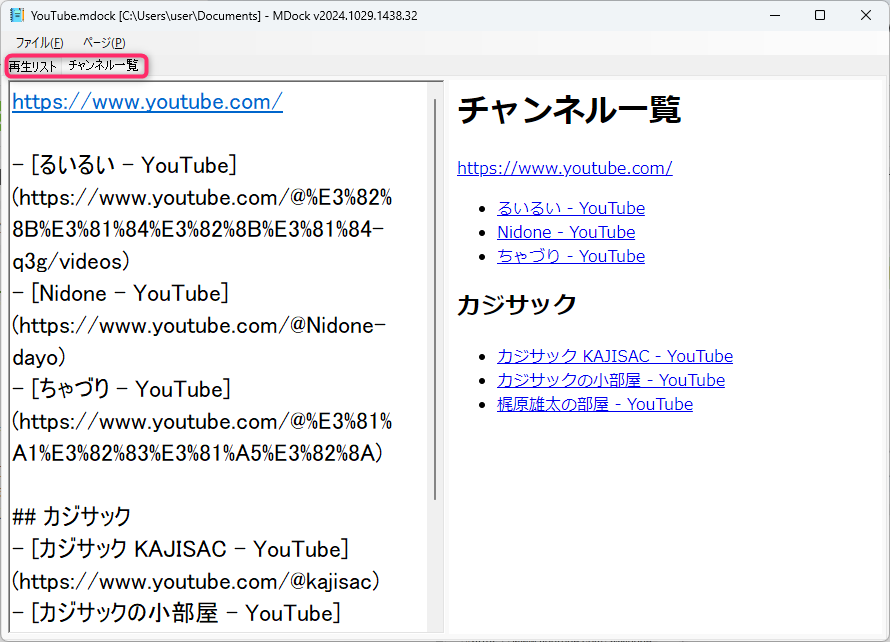Place cursor on '[ちゃづり - YouTube]' editor line
Viewport: 890px width, 642px height.
pyautogui.click(x=121, y=389)
